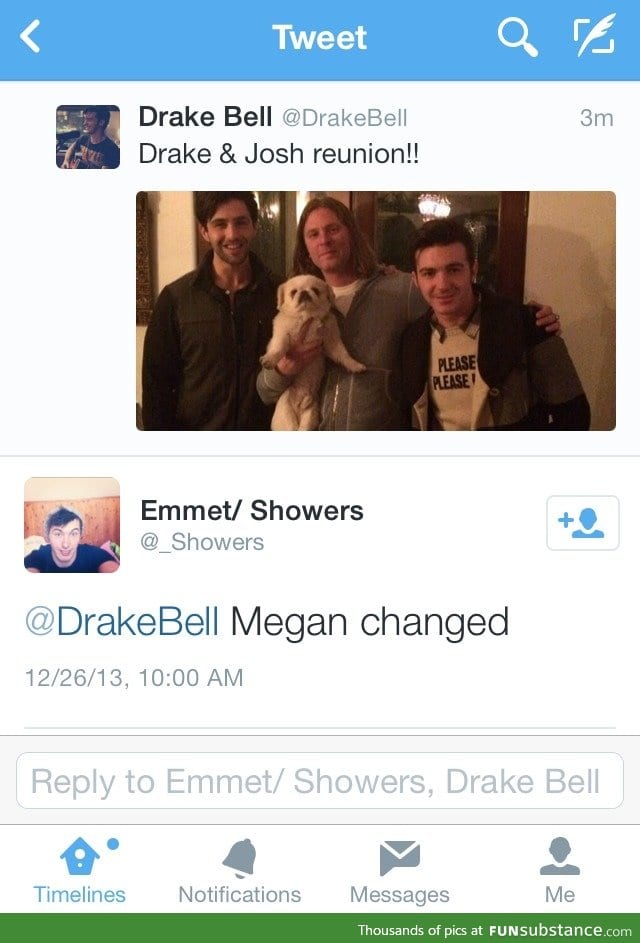Open Emmet/ Showers profile avatar
The image size is (640, 943).
72,524
